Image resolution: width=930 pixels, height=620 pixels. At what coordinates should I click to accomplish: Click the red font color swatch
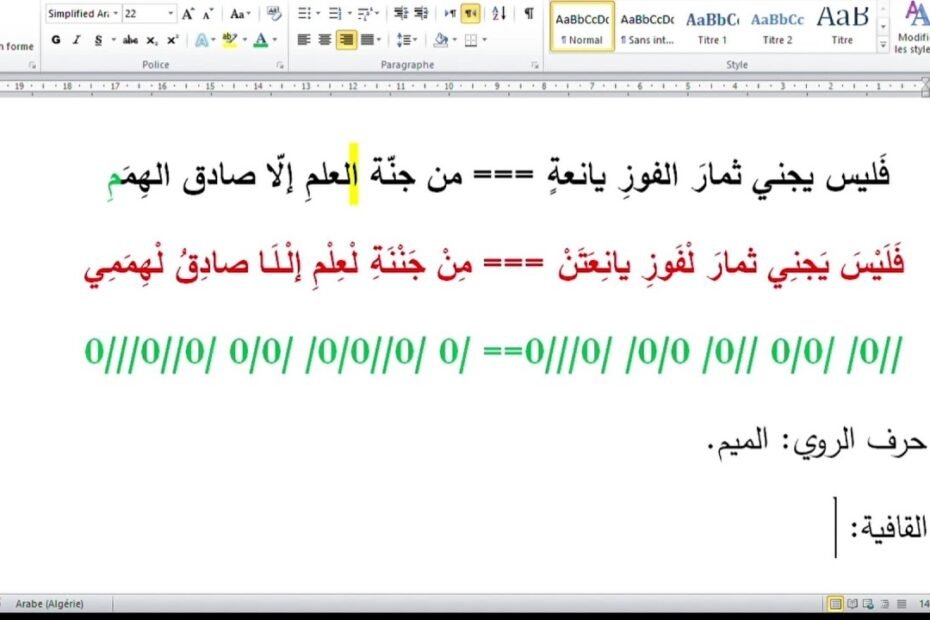click(x=260, y=40)
